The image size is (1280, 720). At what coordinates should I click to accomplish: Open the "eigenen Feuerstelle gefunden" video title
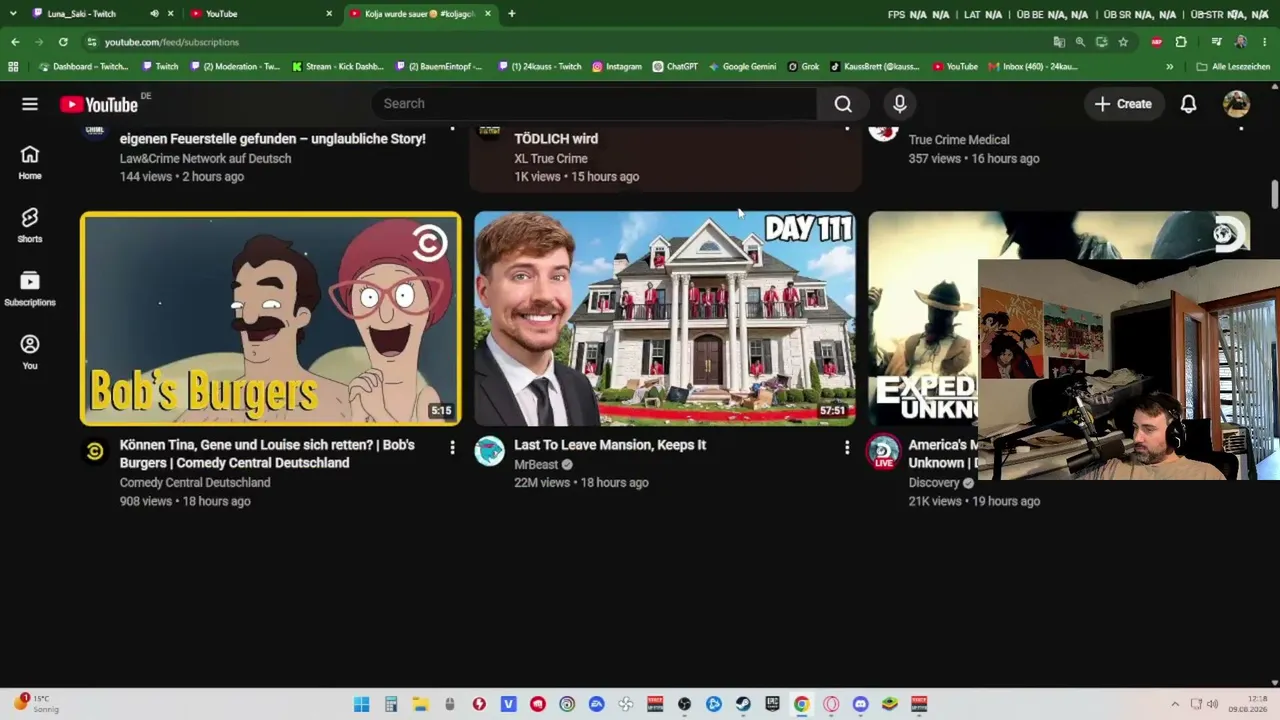click(x=272, y=139)
